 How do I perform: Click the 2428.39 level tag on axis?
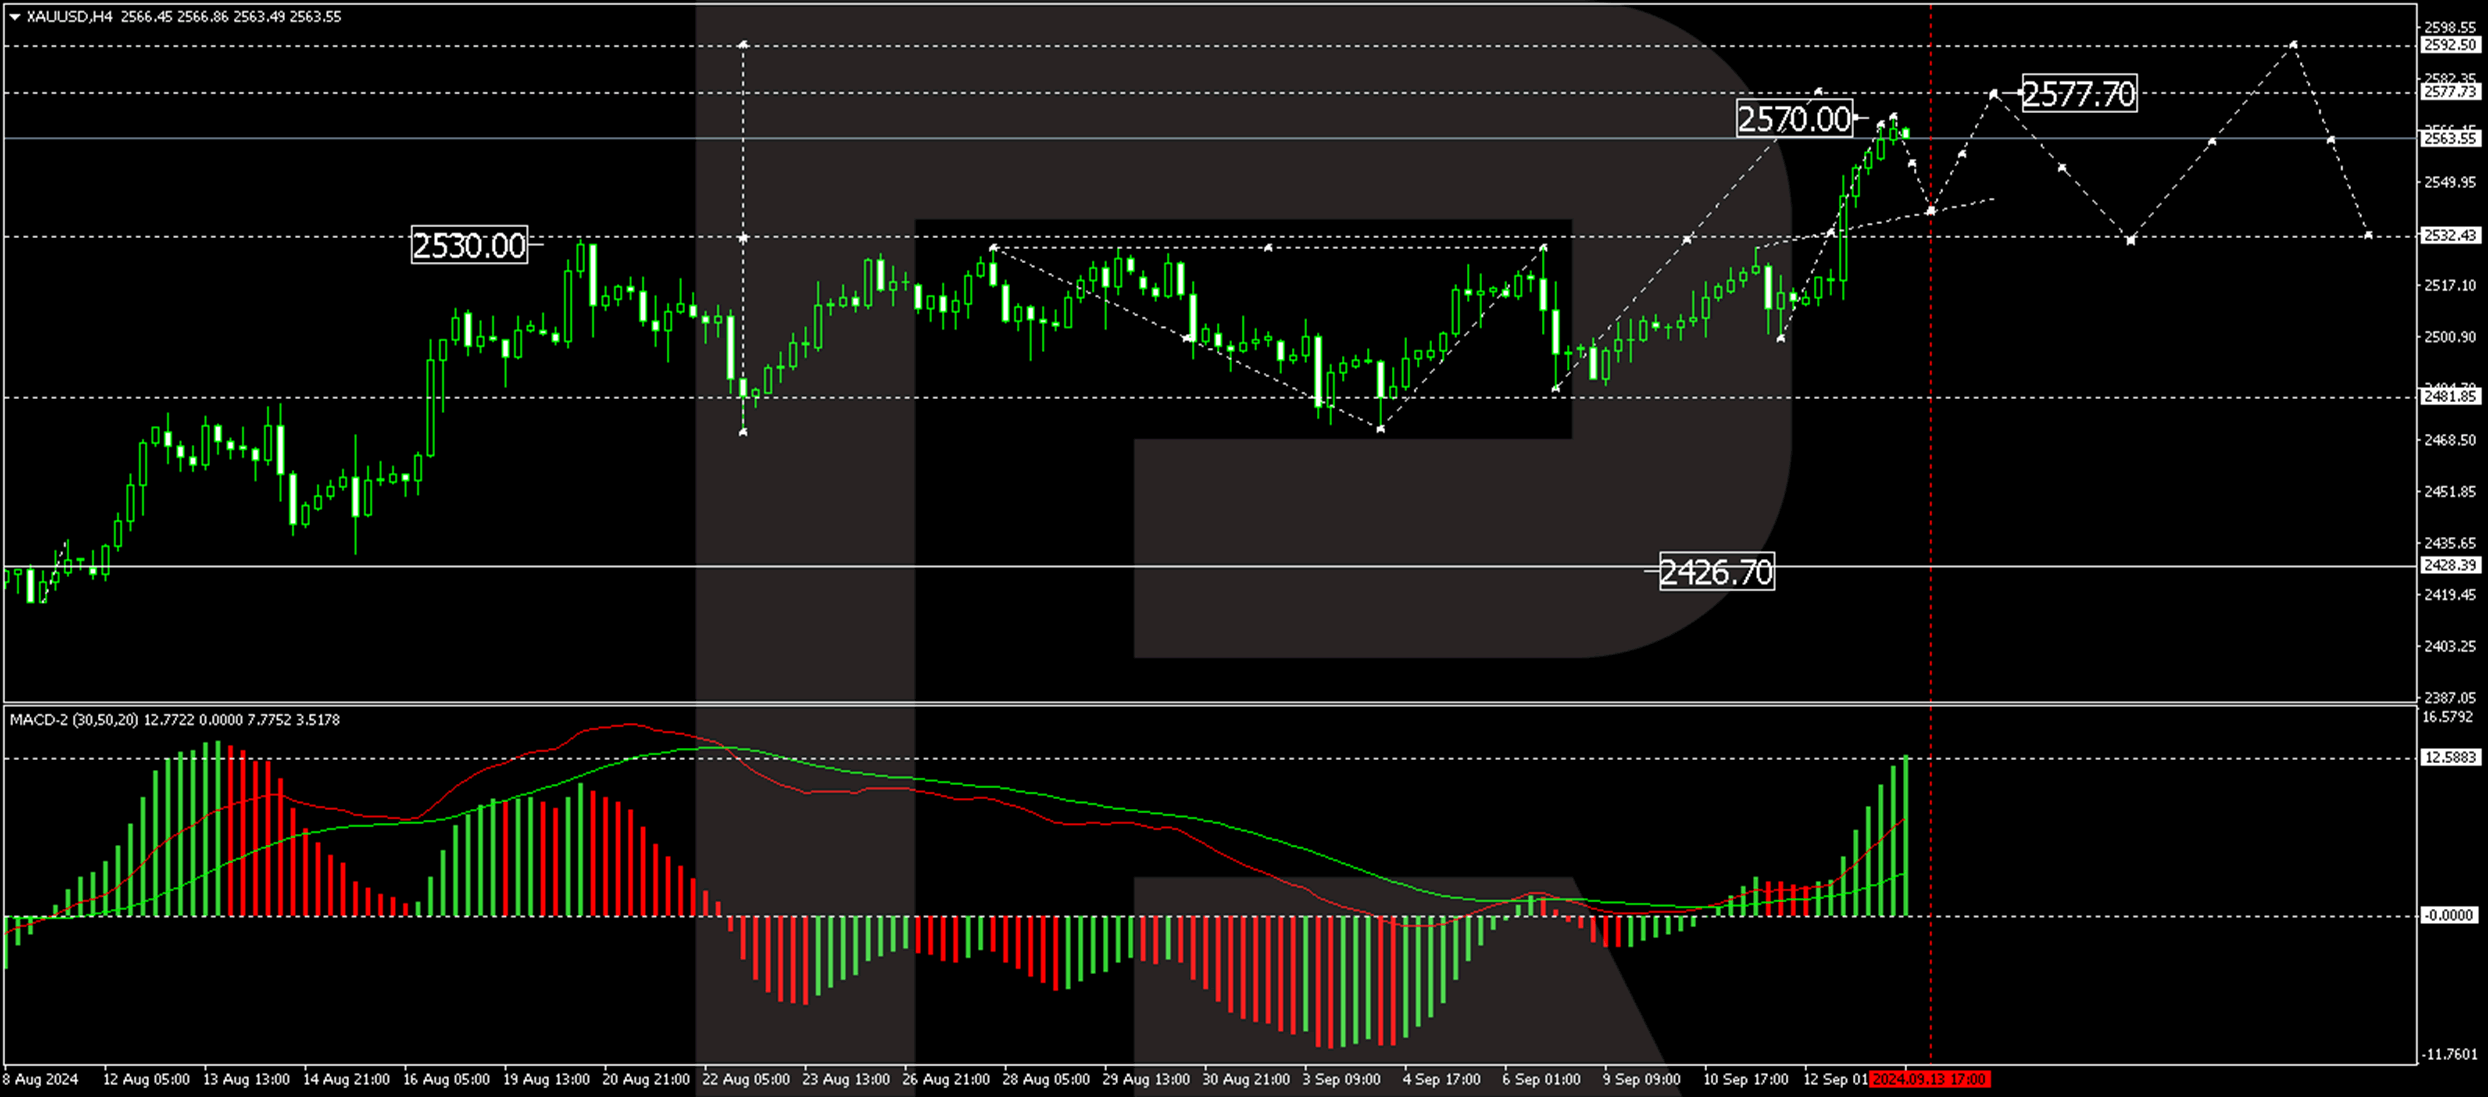pyautogui.click(x=2449, y=566)
